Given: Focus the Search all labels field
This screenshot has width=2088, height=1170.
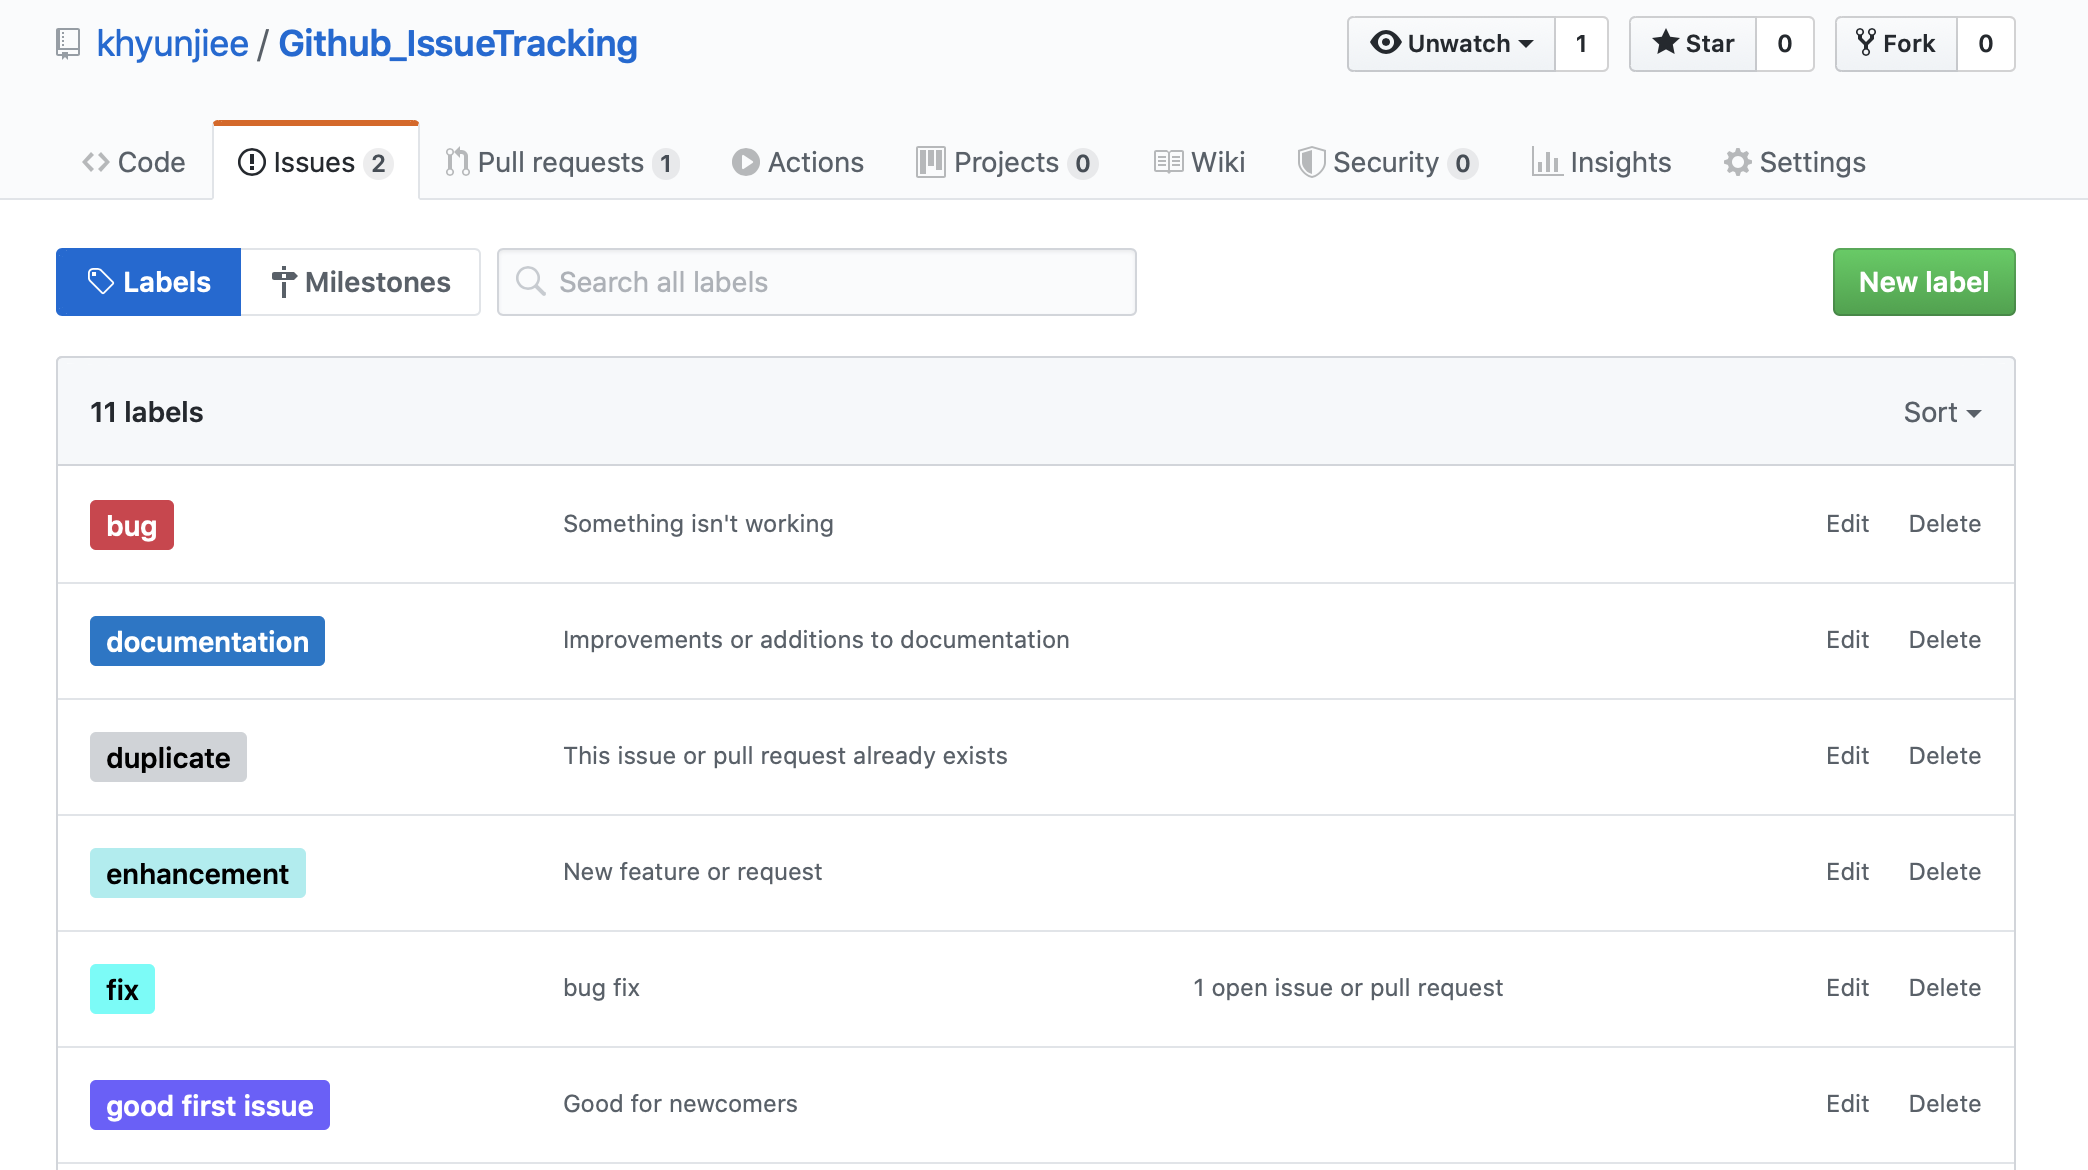Looking at the screenshot, I should pyautogui.click(x=817, y=282).
